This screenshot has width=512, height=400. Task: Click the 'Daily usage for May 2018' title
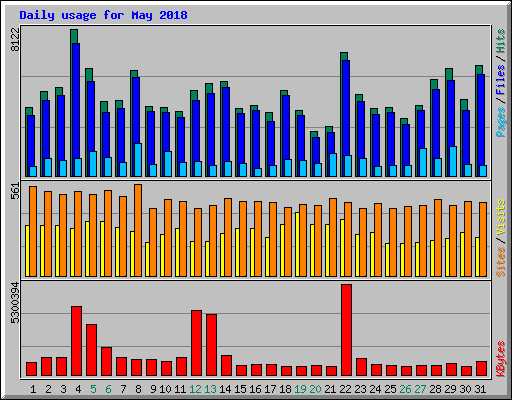pos(103,15)
